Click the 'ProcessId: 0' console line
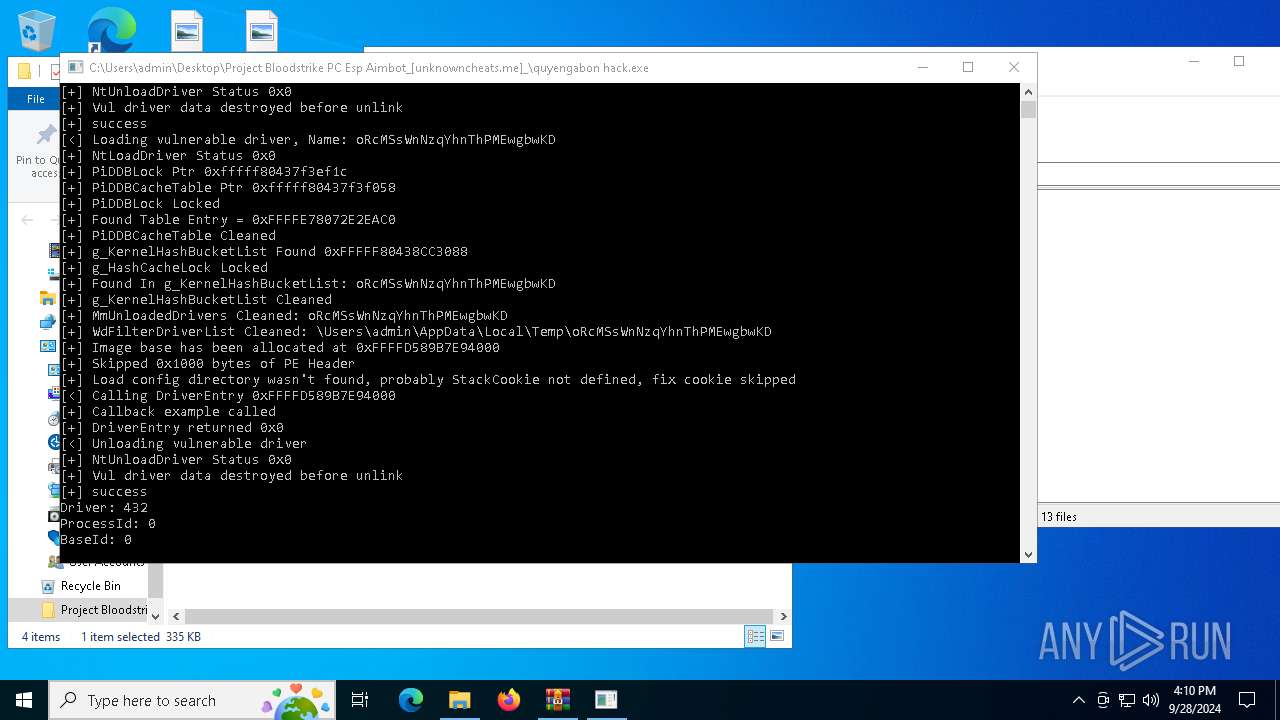1280x720 pixels. pos(108,524)
